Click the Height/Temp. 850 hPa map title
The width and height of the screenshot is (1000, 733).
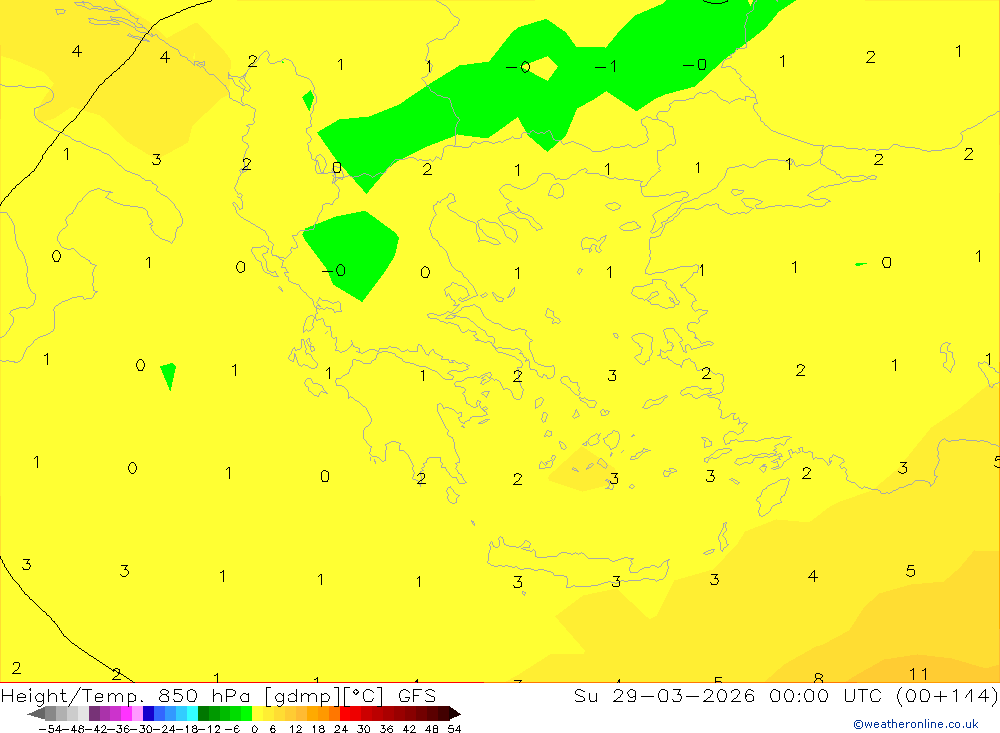(x=218, y=695)
